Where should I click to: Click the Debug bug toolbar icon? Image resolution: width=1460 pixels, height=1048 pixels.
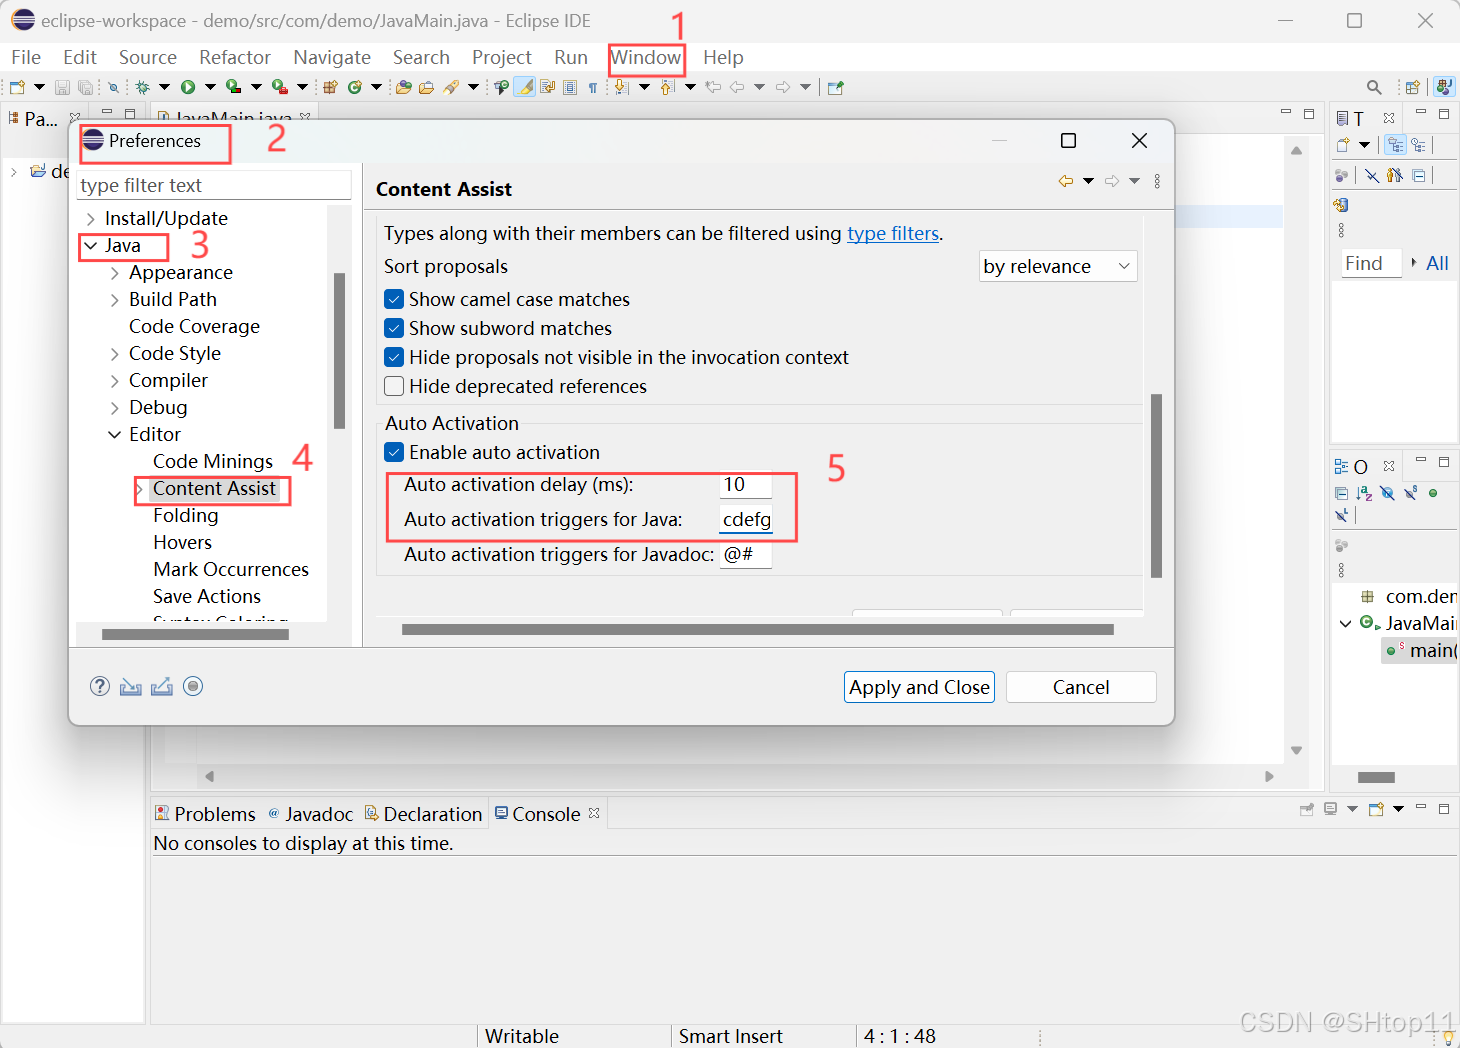(142, 87)
